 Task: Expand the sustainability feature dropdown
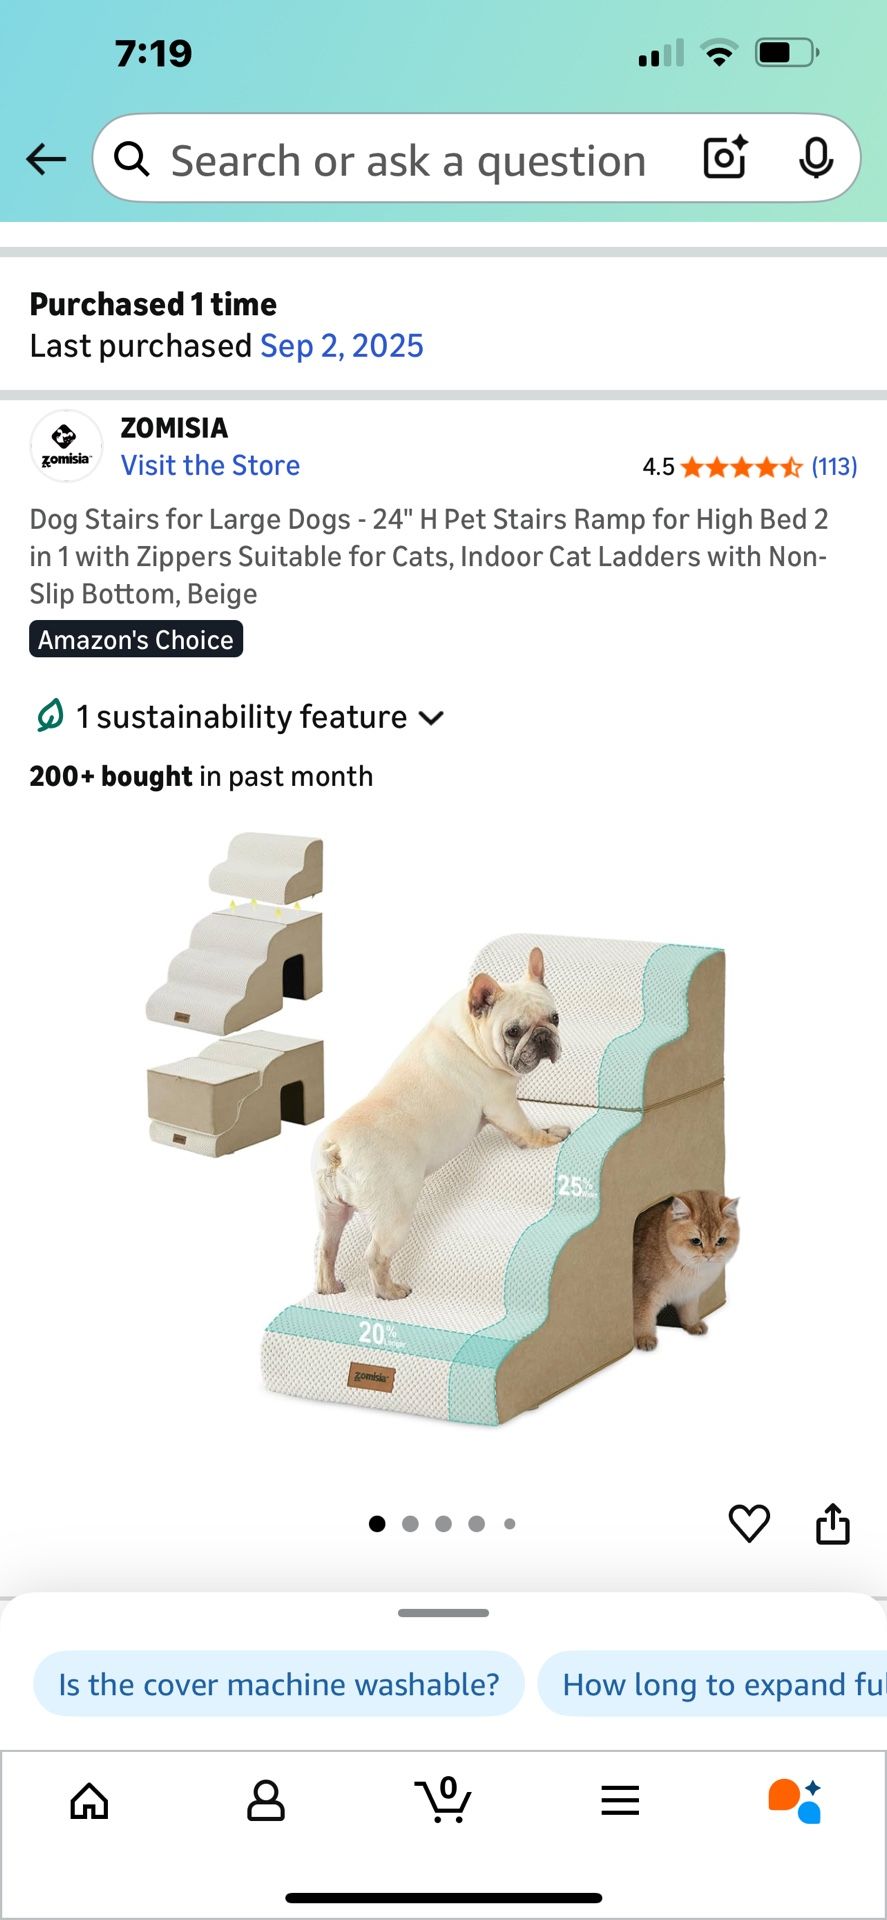(x=239, y=717)
